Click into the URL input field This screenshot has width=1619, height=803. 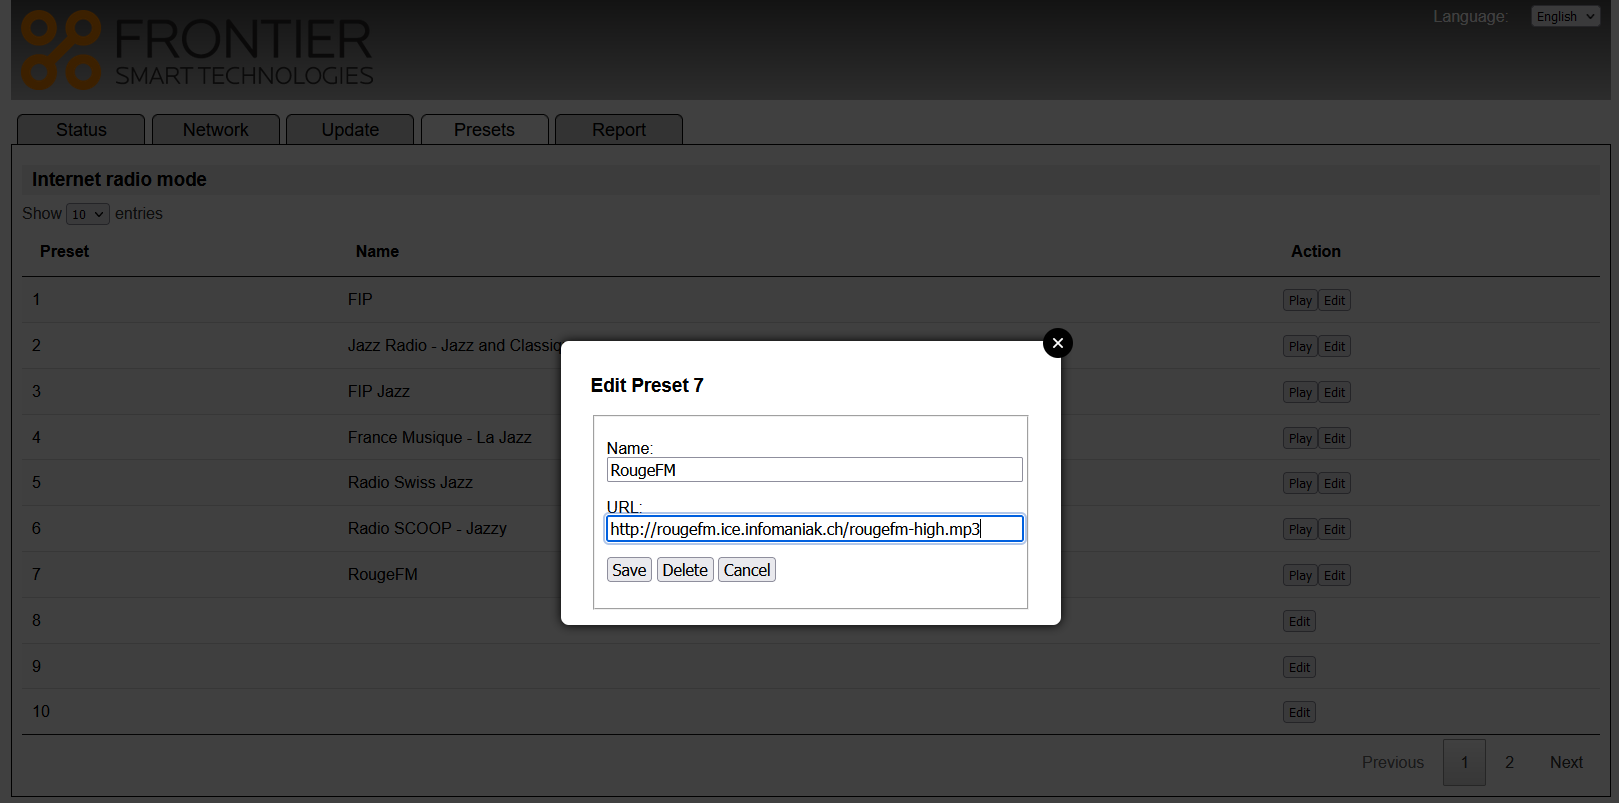(815, 529)
